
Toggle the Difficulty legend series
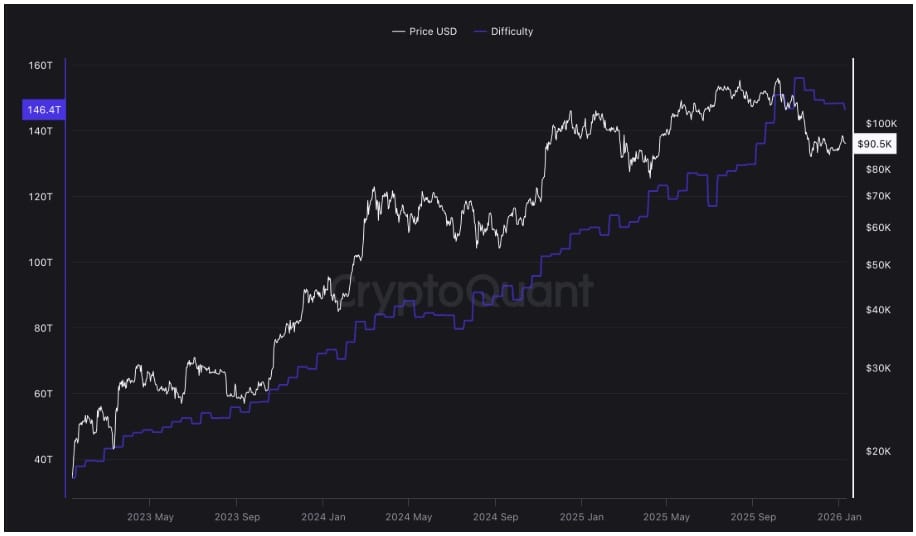tap(511, 32)
